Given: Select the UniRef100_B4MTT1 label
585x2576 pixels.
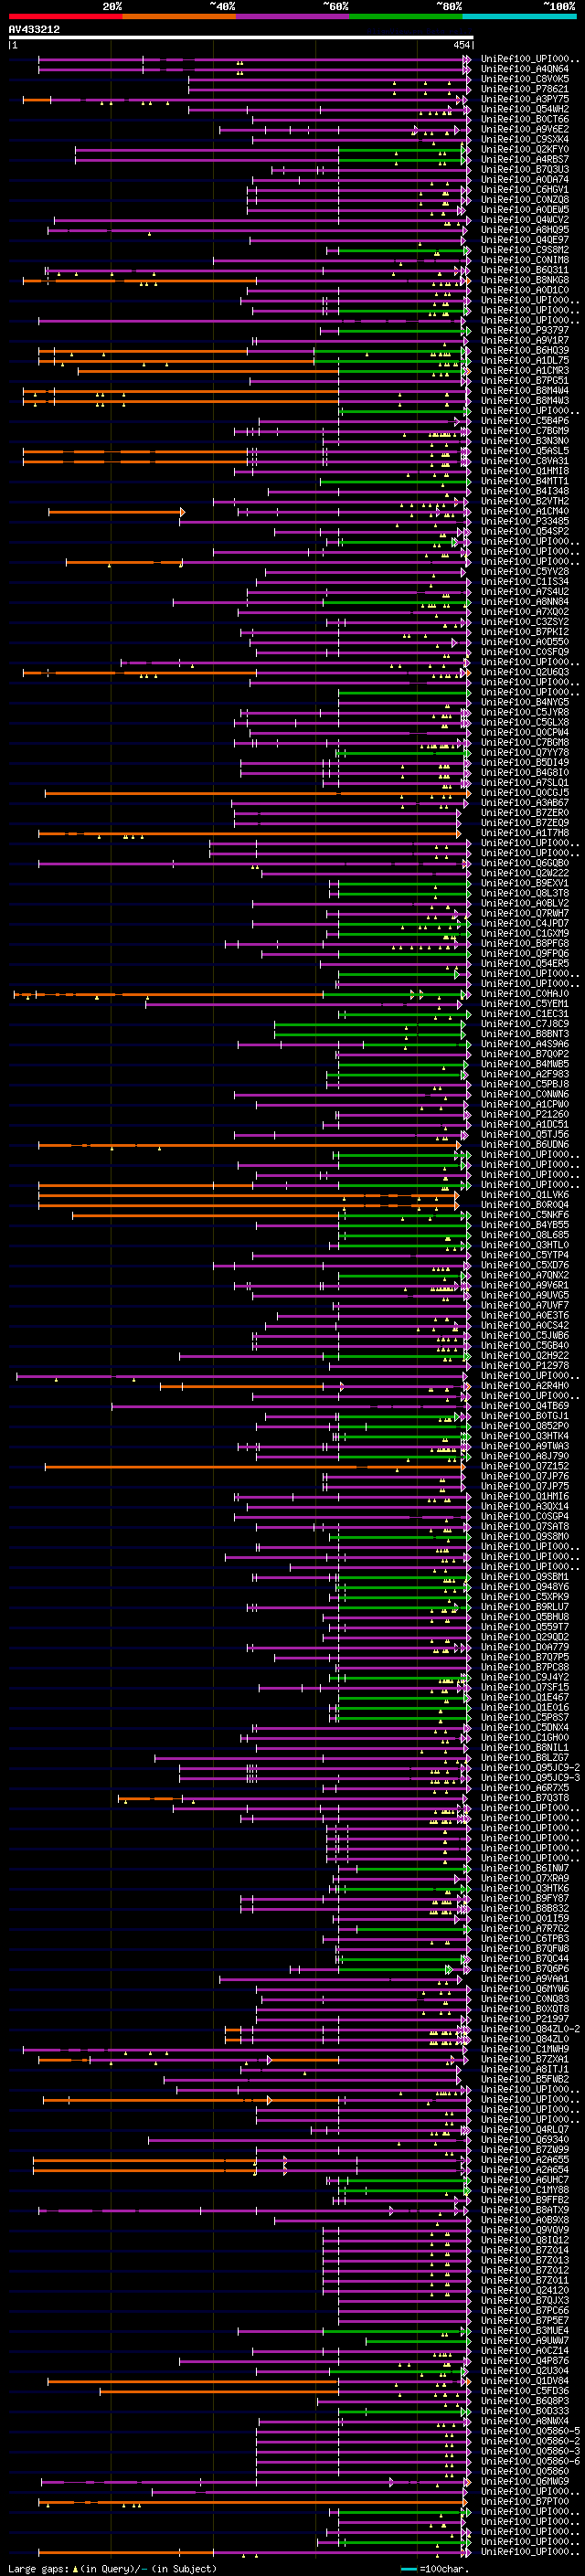Looking at the screenshot, I should click(524, 481).
